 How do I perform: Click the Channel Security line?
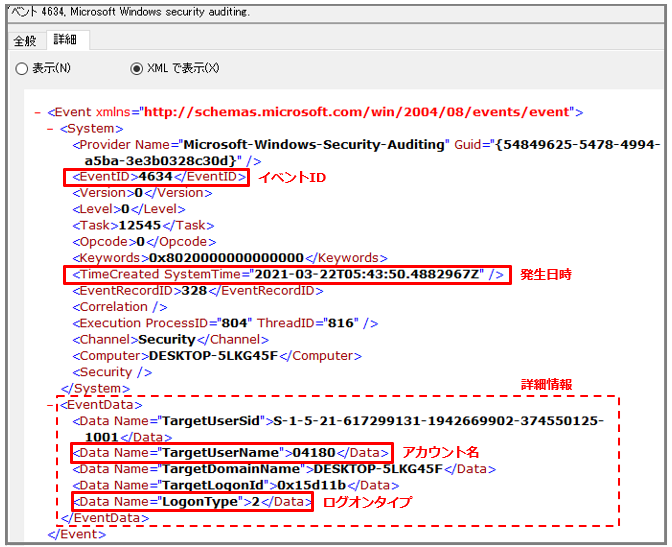(171, 340)
